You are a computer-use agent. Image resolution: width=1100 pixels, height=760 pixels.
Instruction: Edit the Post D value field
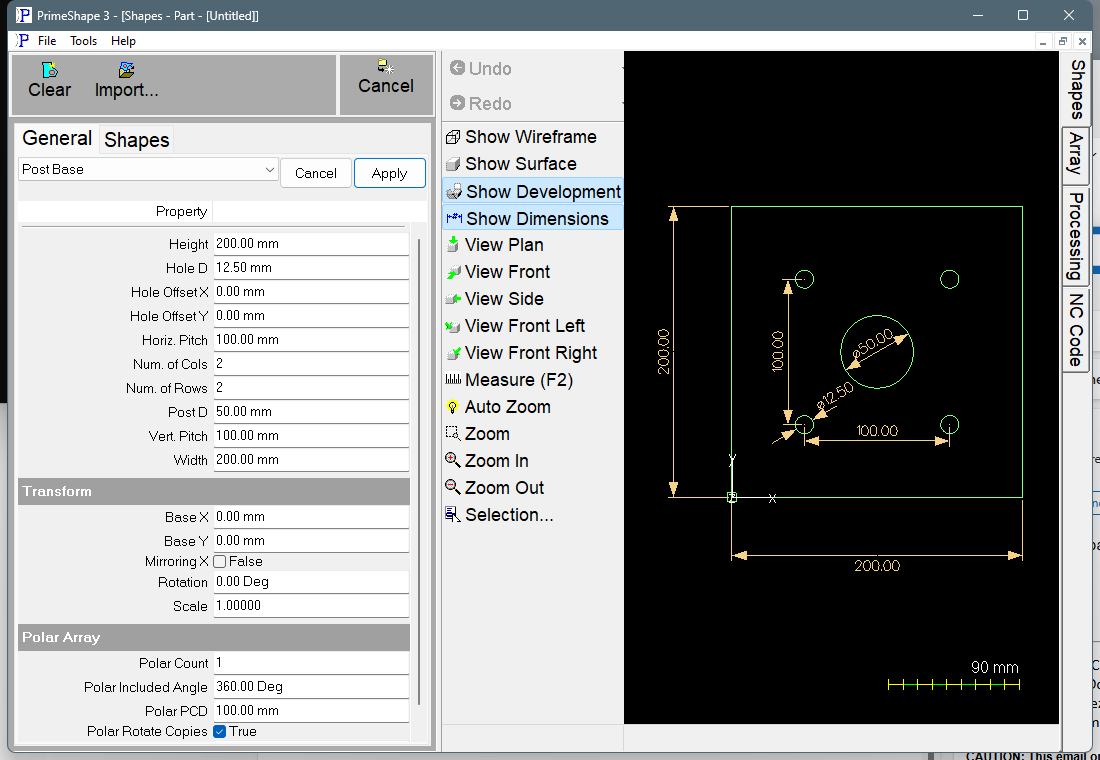coord(311,411)
